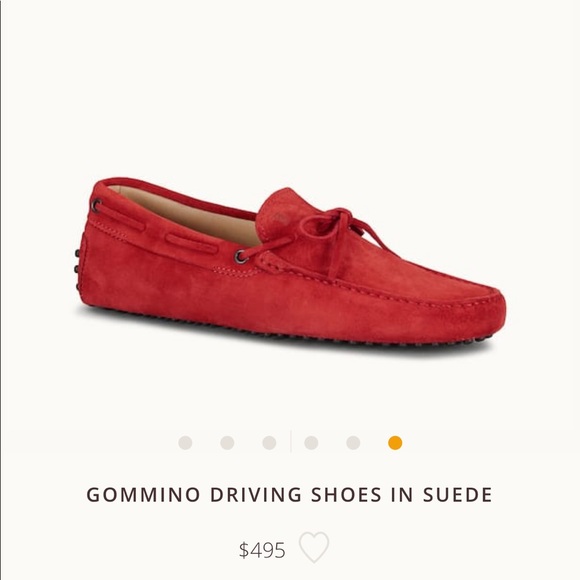Select the first carousel dot

pos(185,442)
